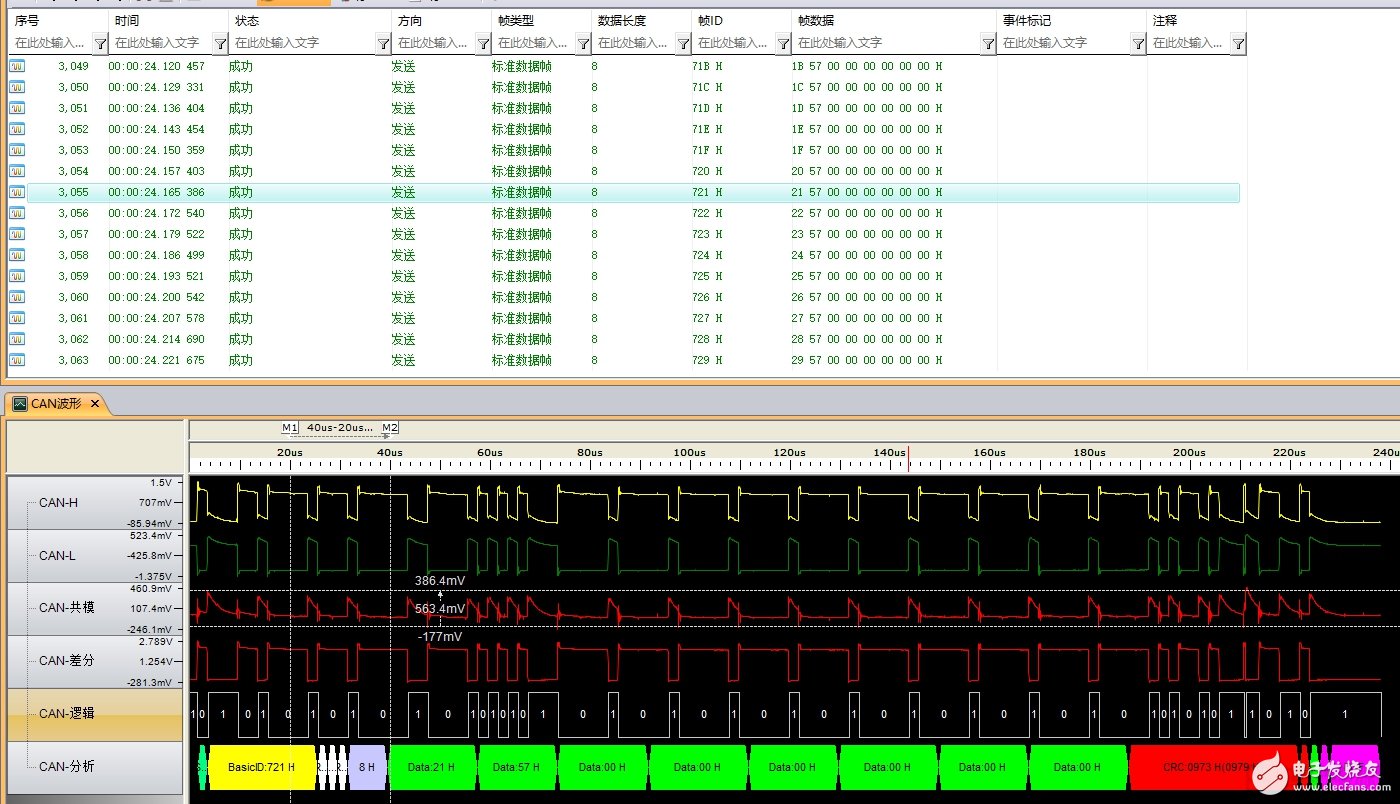The height and width of the screenshot is (804, 1400).
Task: Click the 状态 column filter funnel icon
Action: pyautogui.click(x=383, y=43)
